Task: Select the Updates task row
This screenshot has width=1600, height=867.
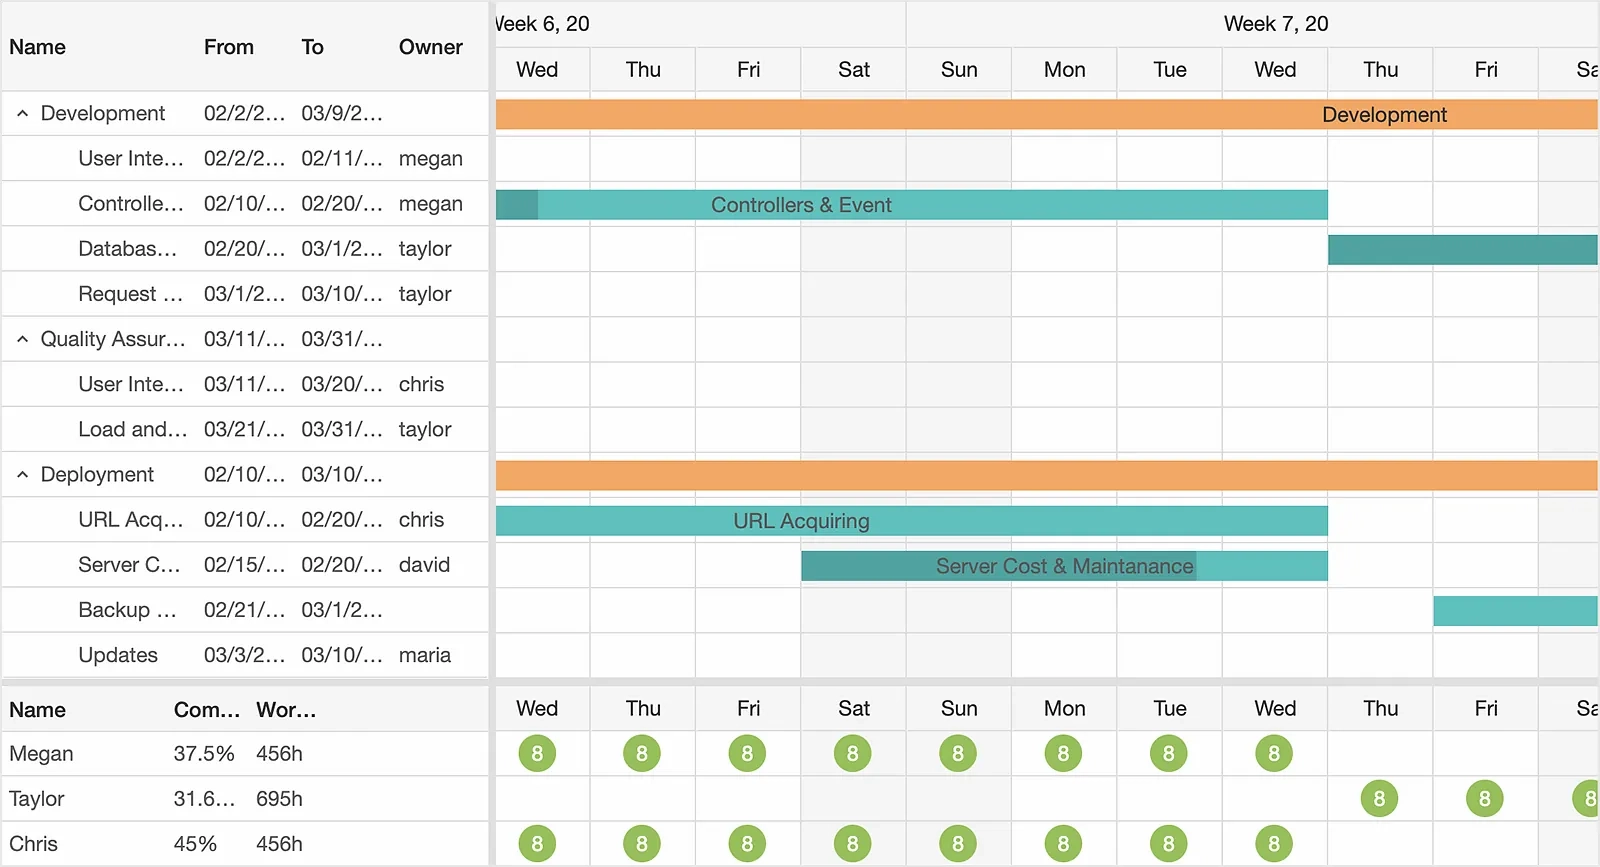Action: click(x=117, y=655)
